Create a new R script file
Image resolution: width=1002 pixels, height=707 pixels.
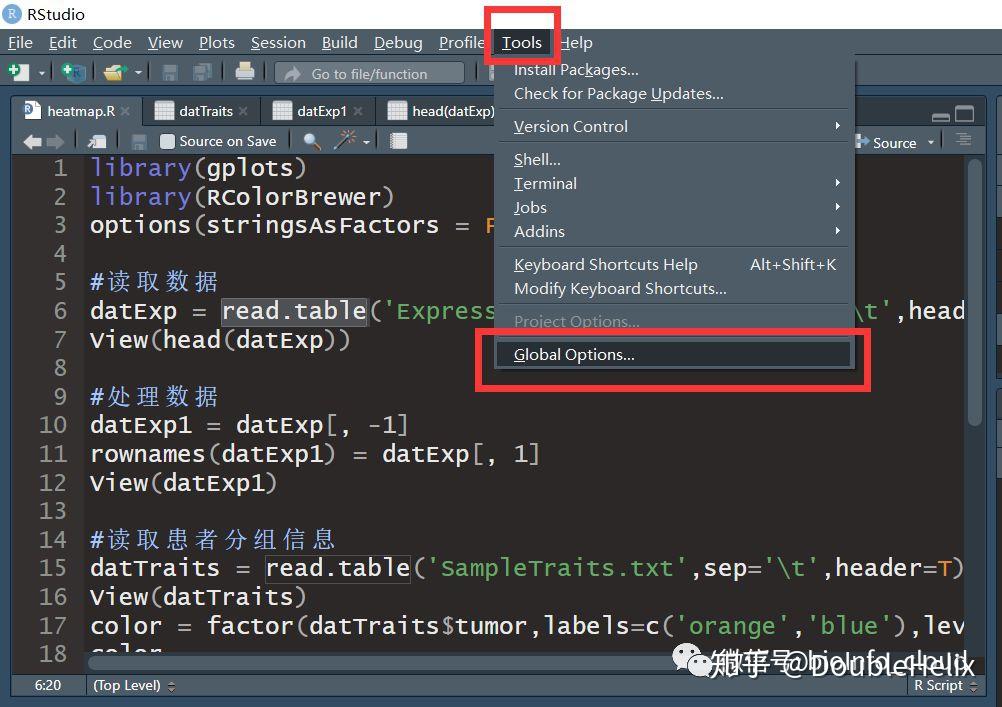(x=20, y=72)
